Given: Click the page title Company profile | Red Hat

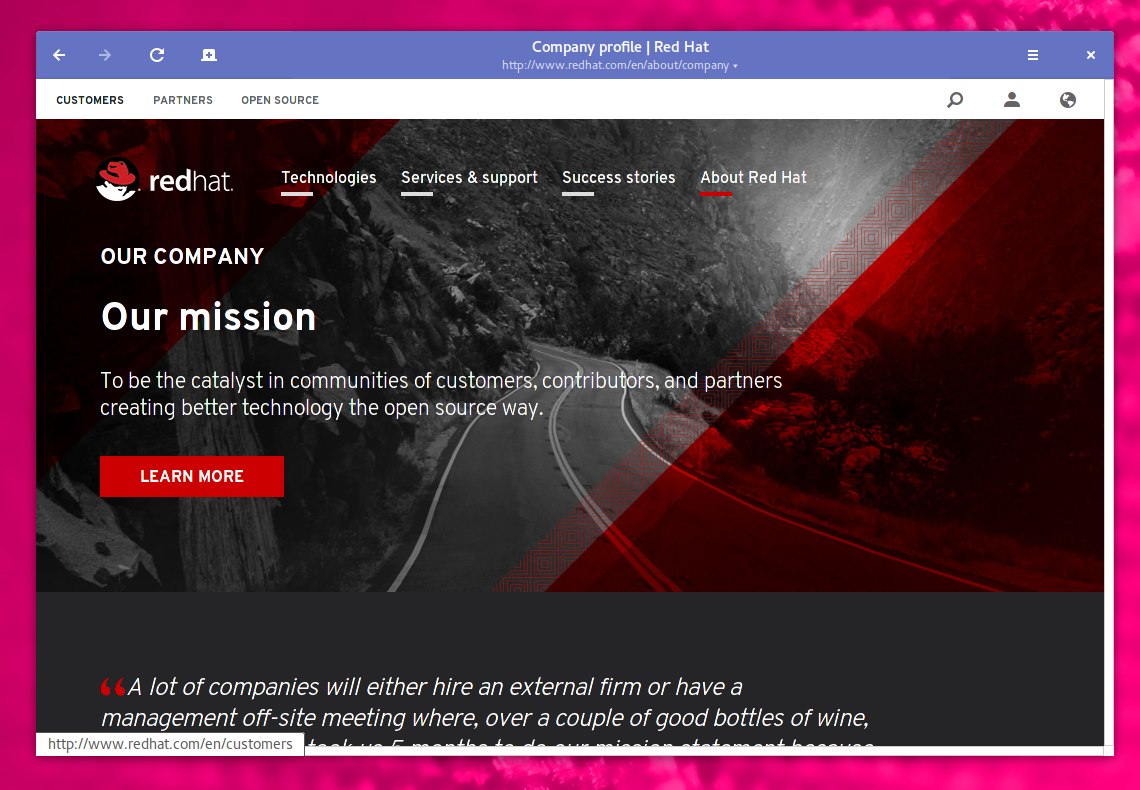Looking at the screenshot, I should (620, 47).
